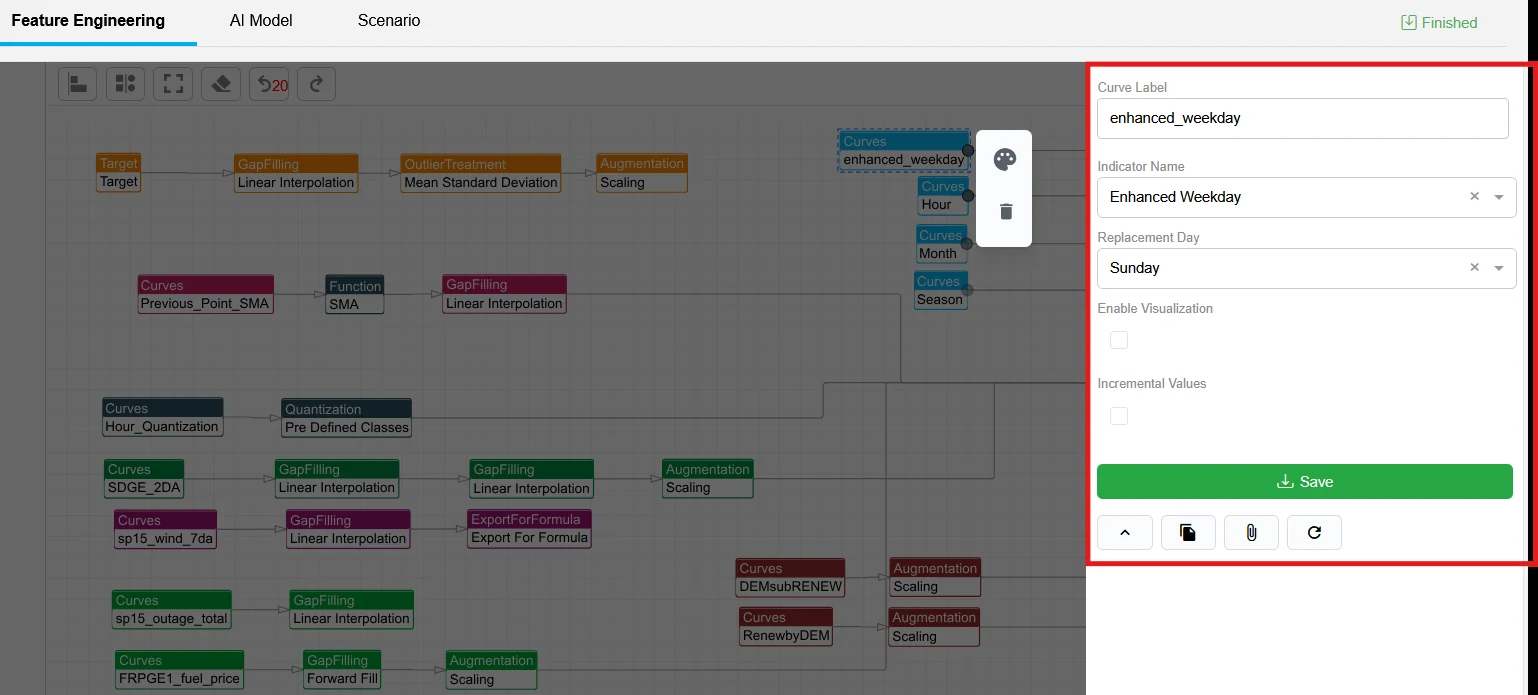This screenshot has width=1538, height=695.
Task: Select the Scaling node fed by DEMsubRENEW
Action: pos(935,577)
